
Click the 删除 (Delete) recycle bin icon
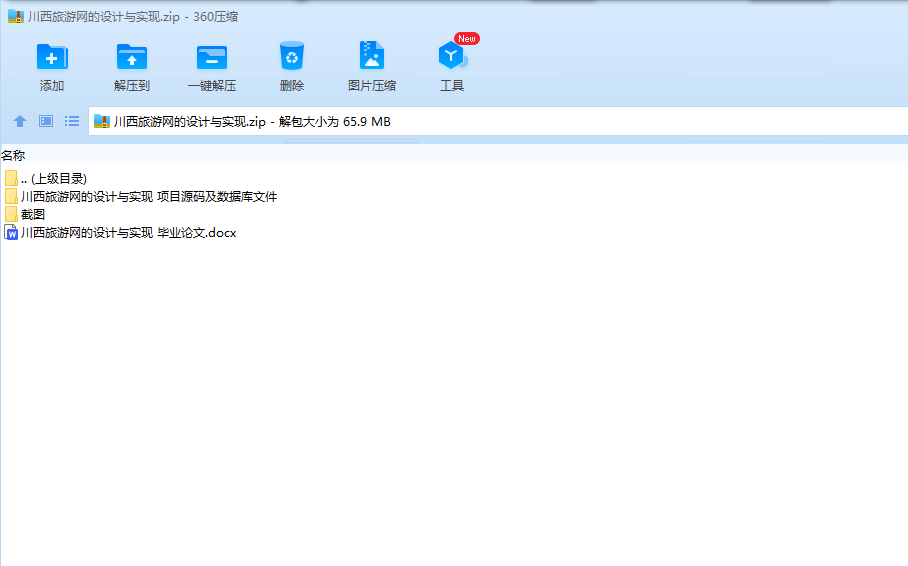(292, 56)
